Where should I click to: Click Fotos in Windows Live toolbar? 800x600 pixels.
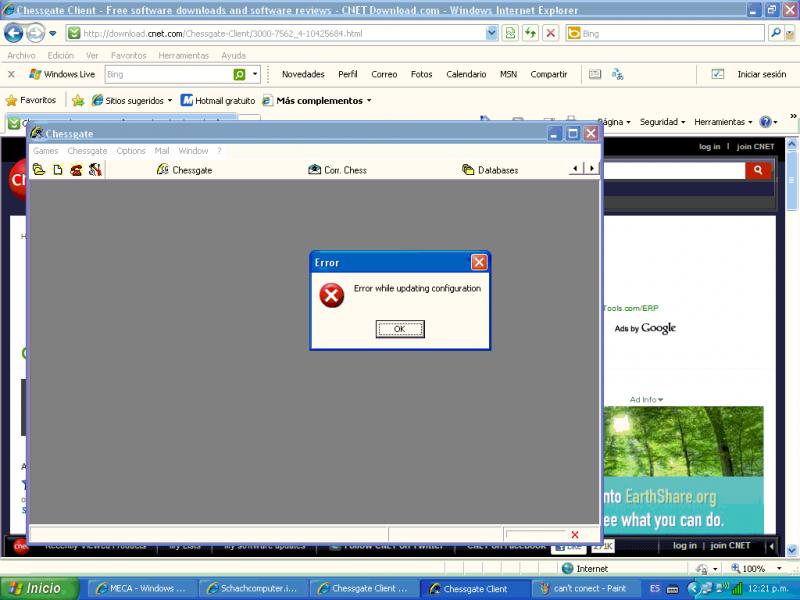(x=421, y=74)
